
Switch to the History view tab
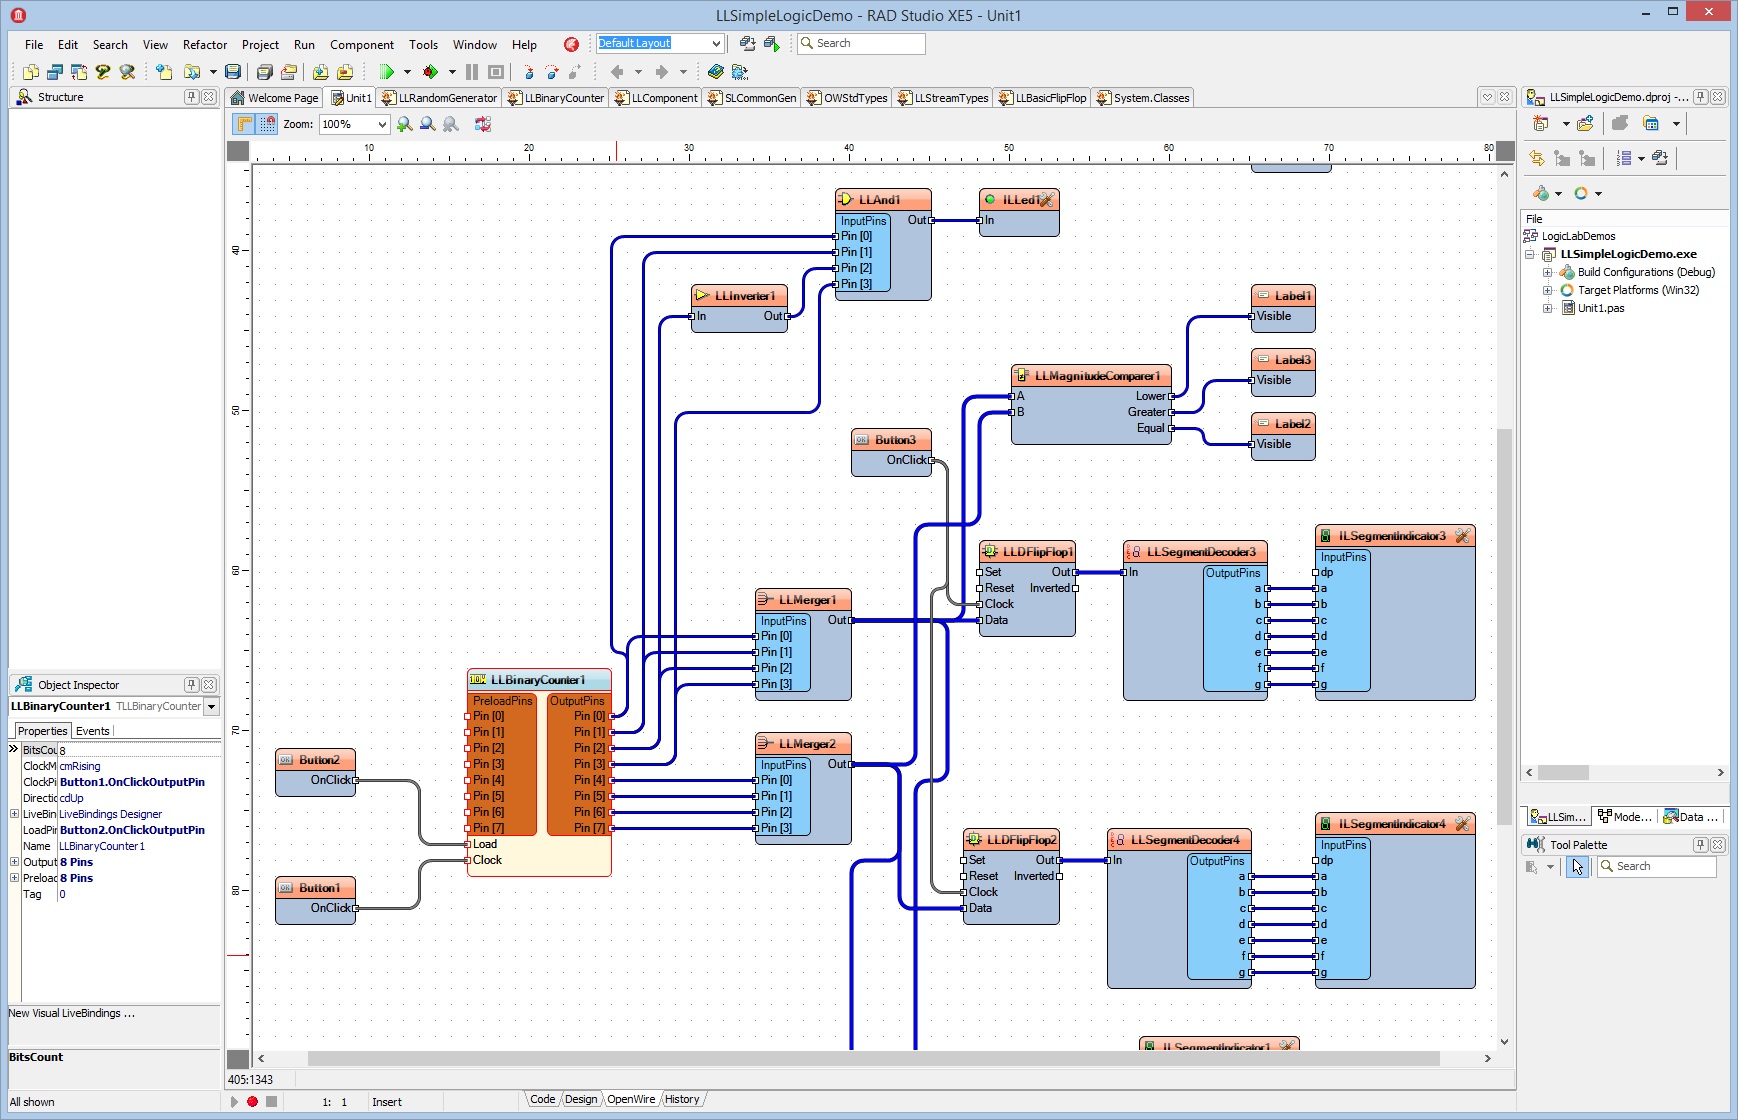click(682, 1099)
